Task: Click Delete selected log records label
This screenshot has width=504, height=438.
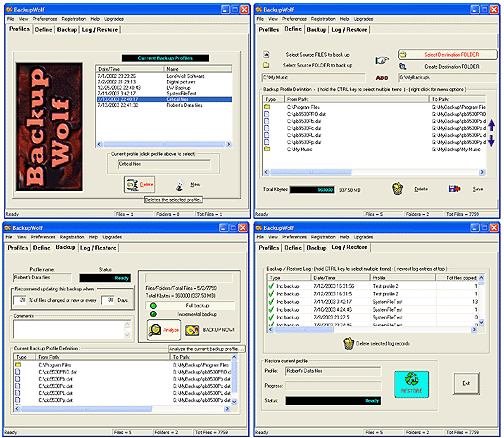Action: click(383, 344)
